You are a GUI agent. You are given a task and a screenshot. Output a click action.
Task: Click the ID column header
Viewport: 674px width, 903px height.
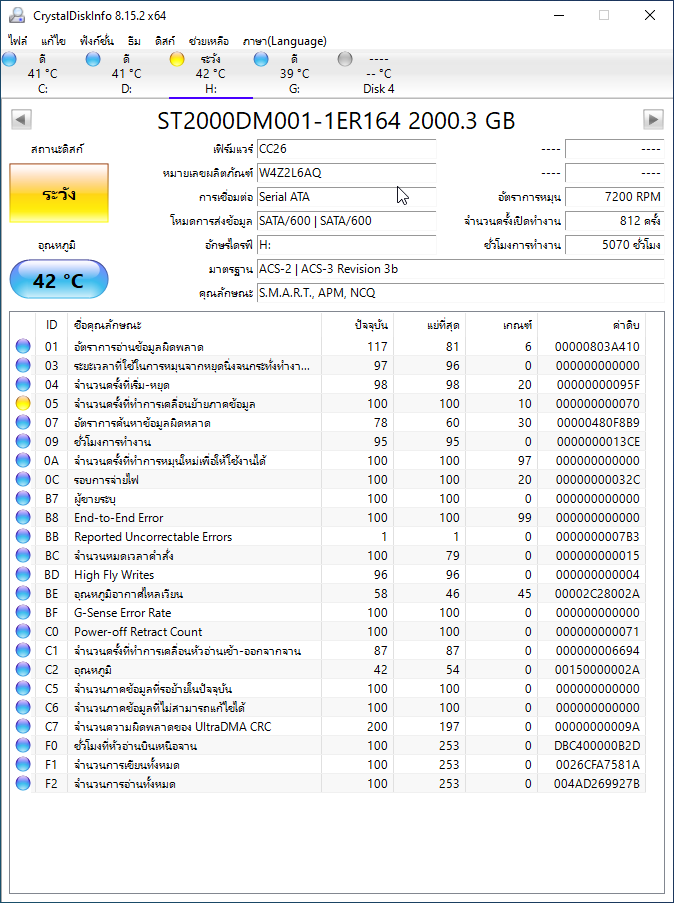click(x=52, y=325)
